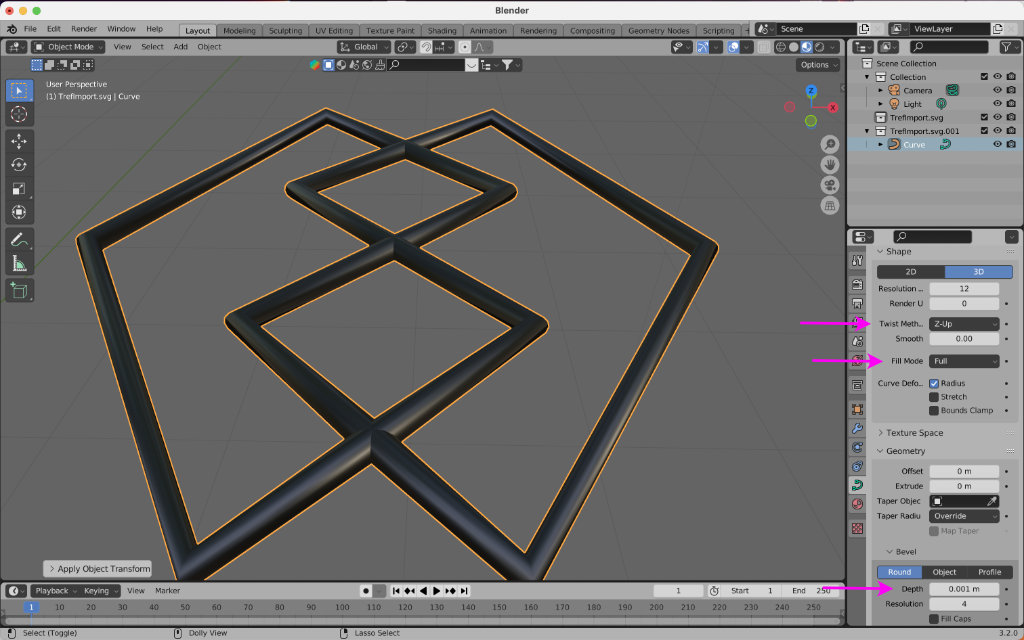Screen dimensions: 1024x640
Task: Select the Move tool in left toolbar
Action: pos(19,141)
